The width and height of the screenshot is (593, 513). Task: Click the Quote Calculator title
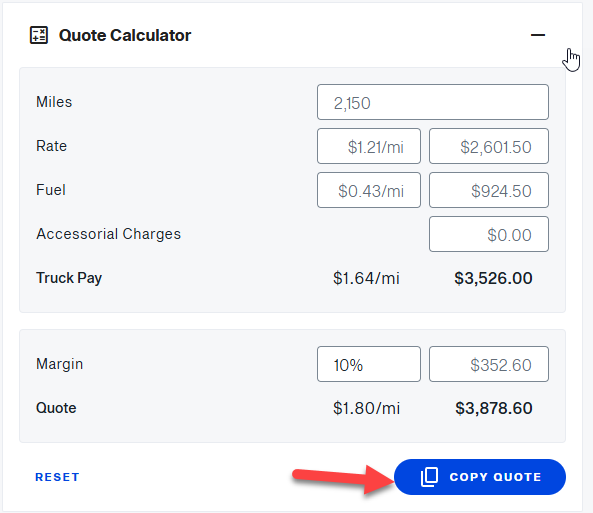click(125, 35)
